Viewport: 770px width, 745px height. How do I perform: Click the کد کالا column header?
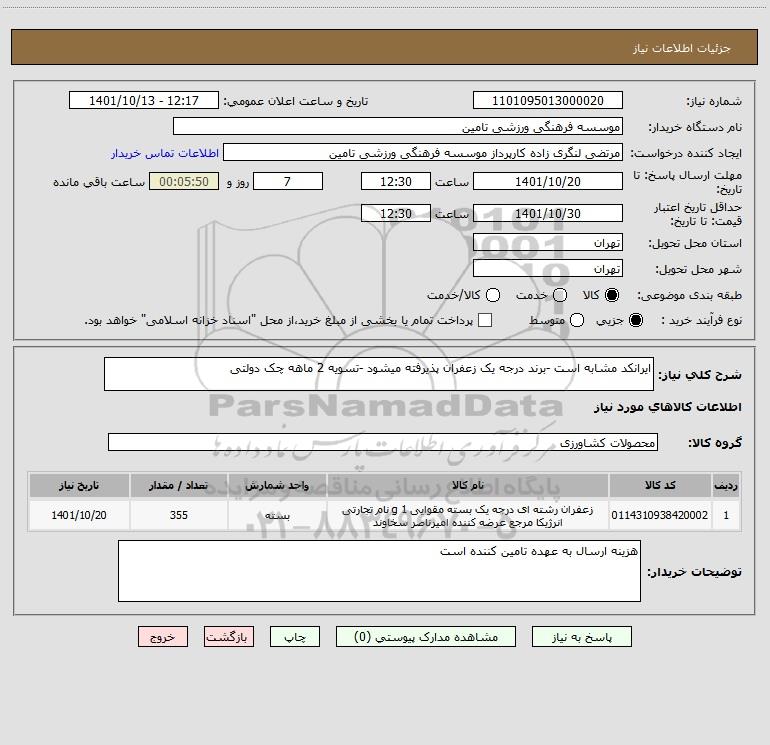pyautogui.click(x=660, y=485)
